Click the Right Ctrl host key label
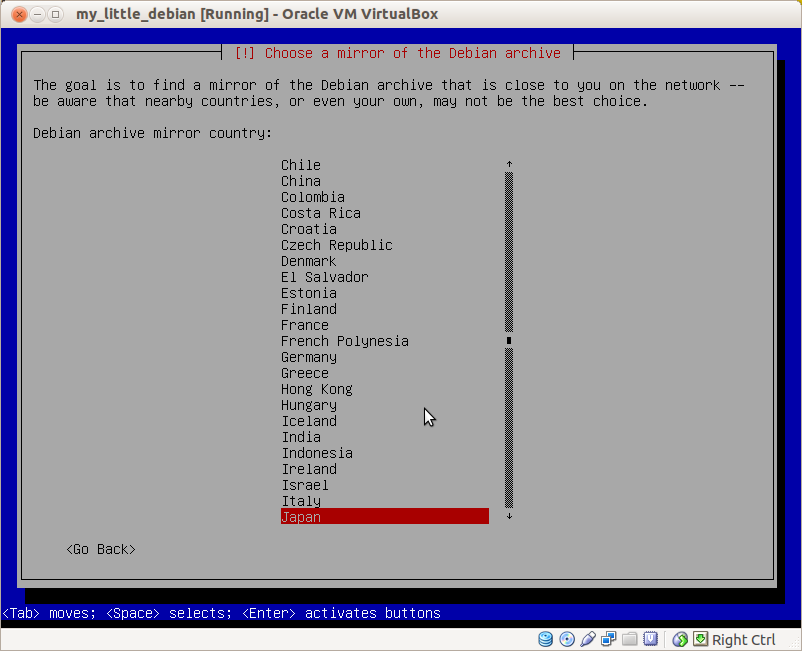 (743, 640)
